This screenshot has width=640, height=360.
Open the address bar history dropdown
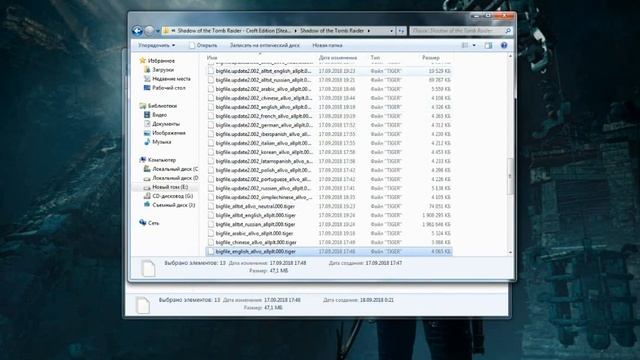coord(391,31)
